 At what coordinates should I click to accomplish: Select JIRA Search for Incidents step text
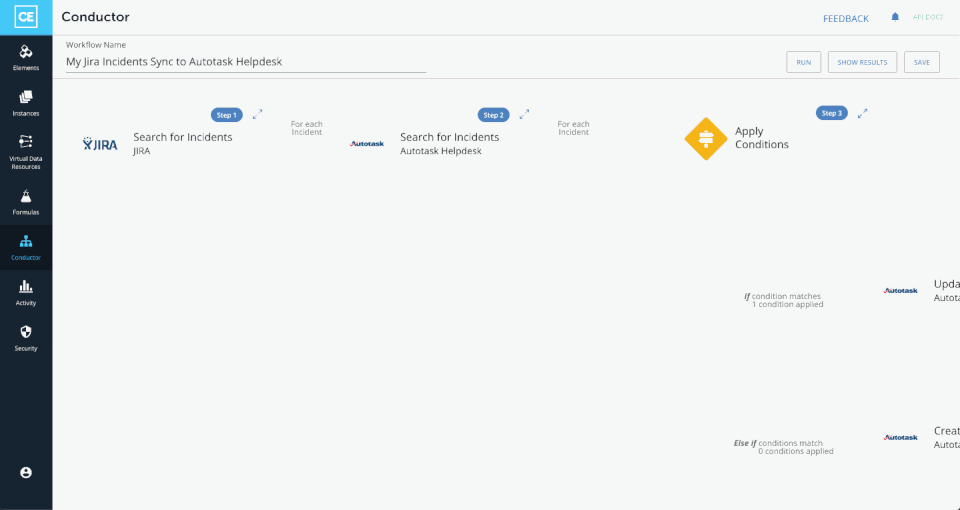click(182, 144)
